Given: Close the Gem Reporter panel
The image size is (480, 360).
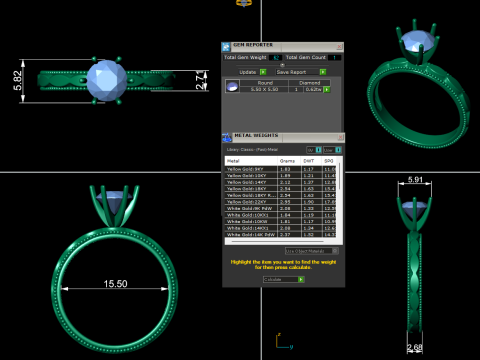Looking at the screenshot, I should pyautogui.click(x=339, y=46).
